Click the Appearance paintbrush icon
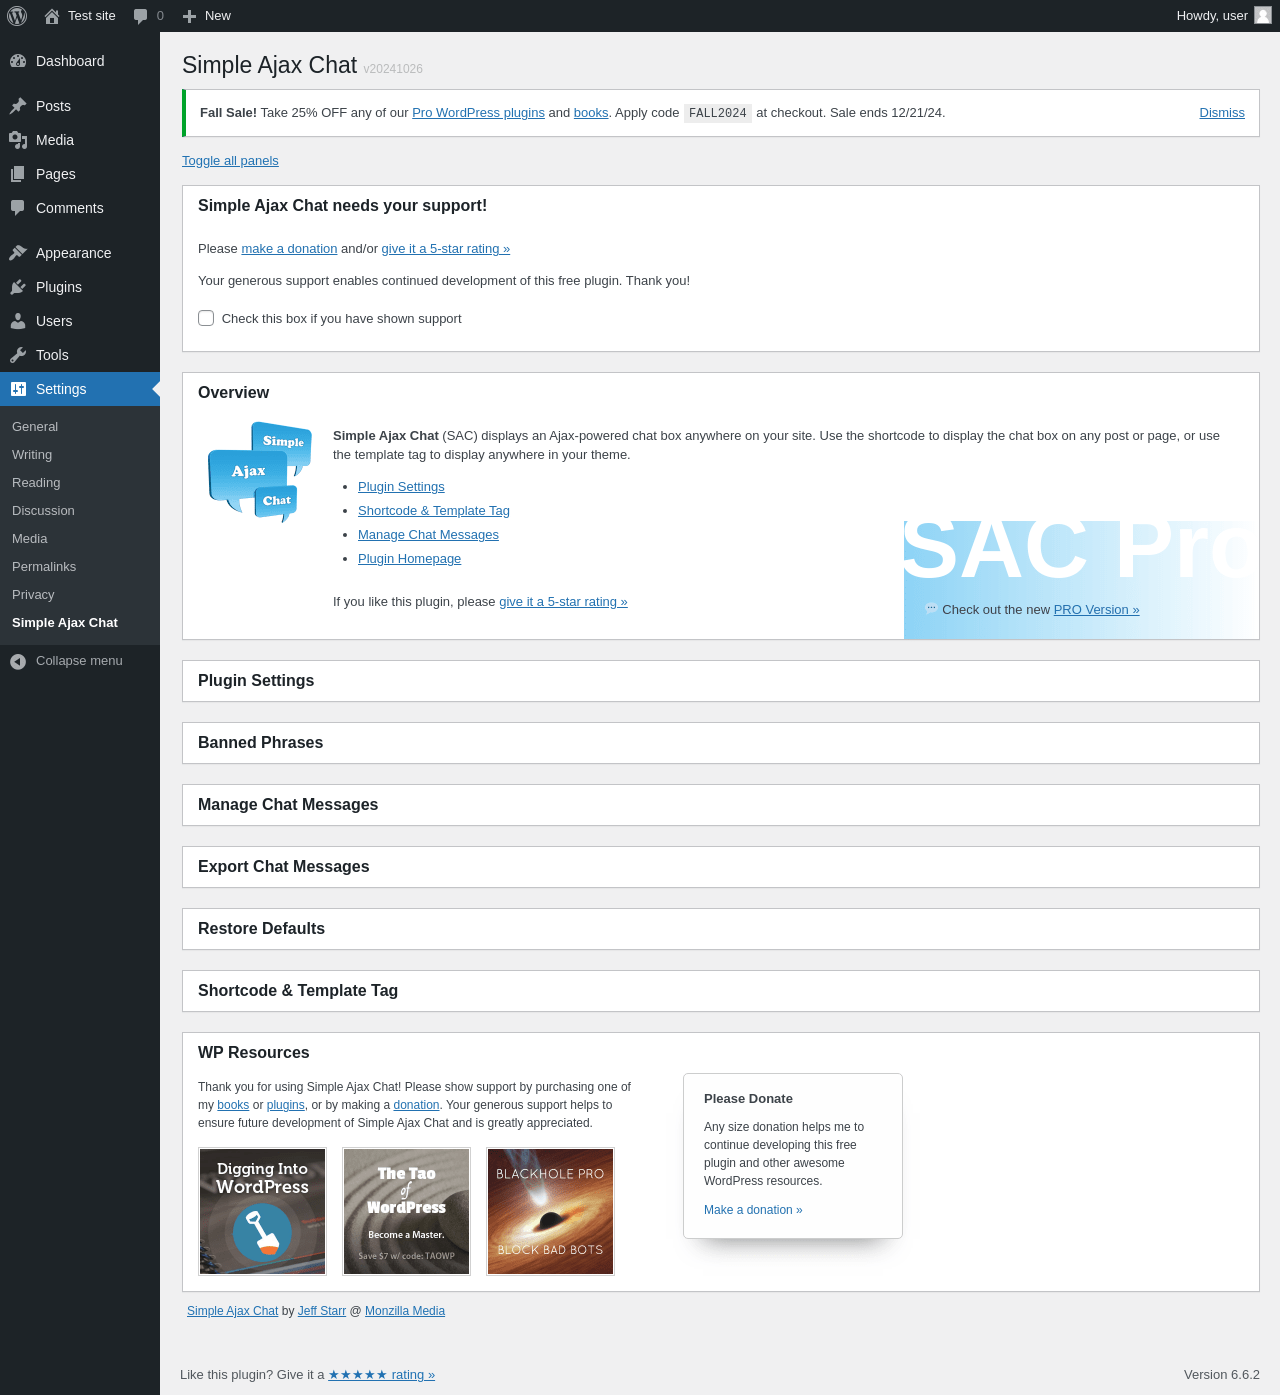This screenshot has width=1280, height=1395. (18, 253)
